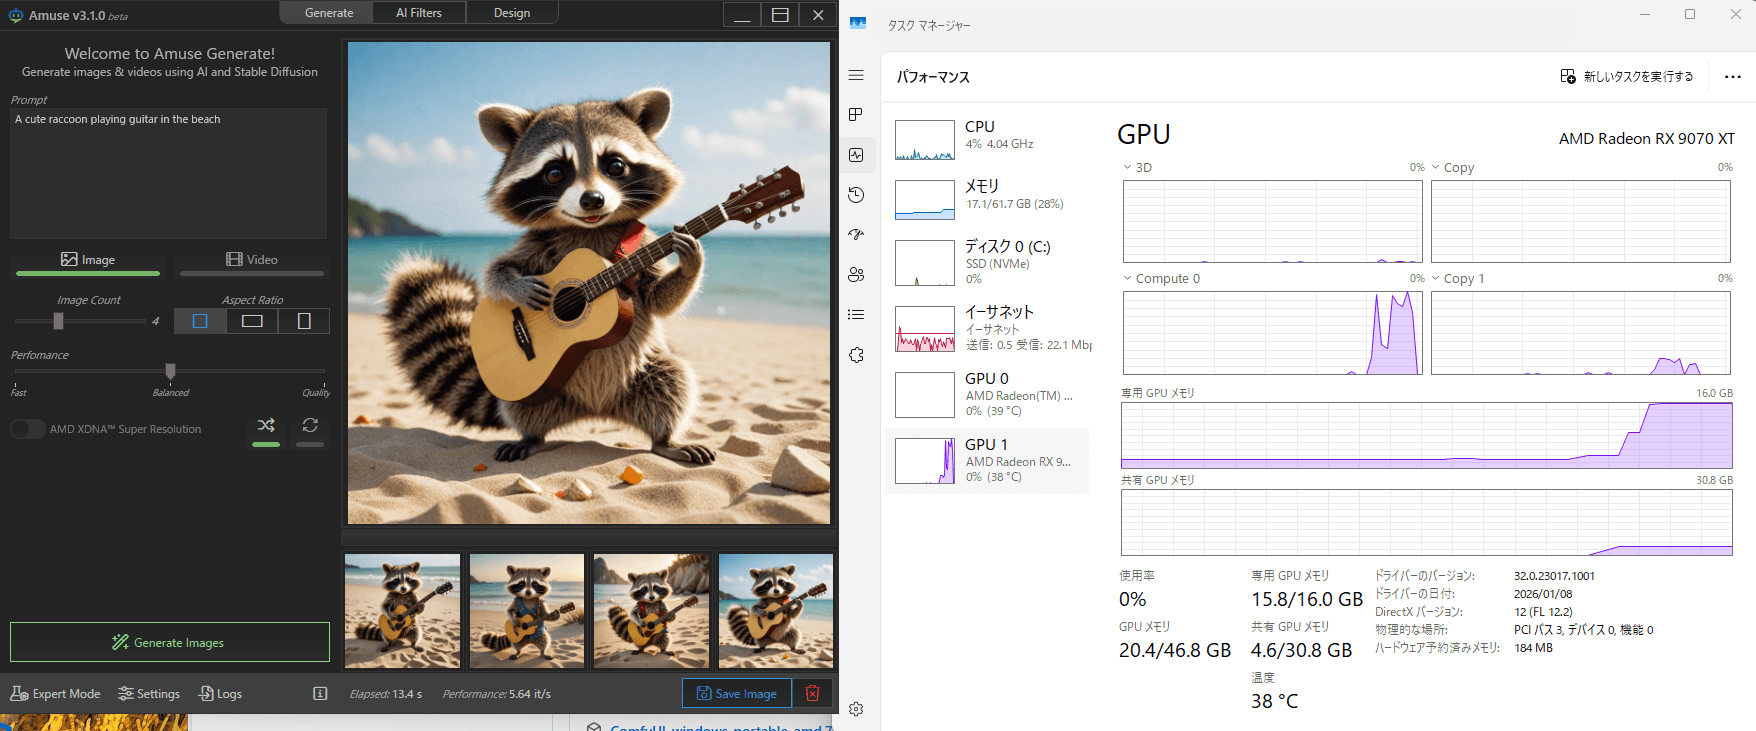Switch to the Video mode tab

(x=252, y=260)
